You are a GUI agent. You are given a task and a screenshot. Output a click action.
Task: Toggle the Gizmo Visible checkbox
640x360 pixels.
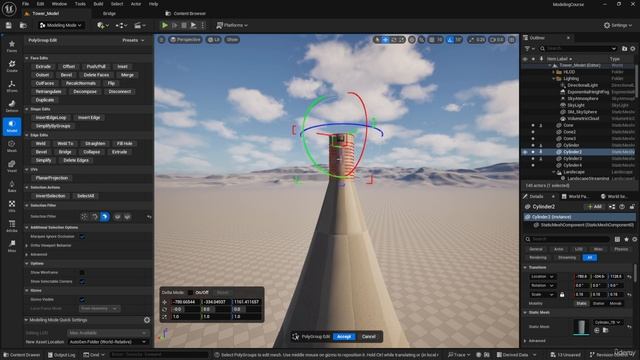(x=82, y=299)
